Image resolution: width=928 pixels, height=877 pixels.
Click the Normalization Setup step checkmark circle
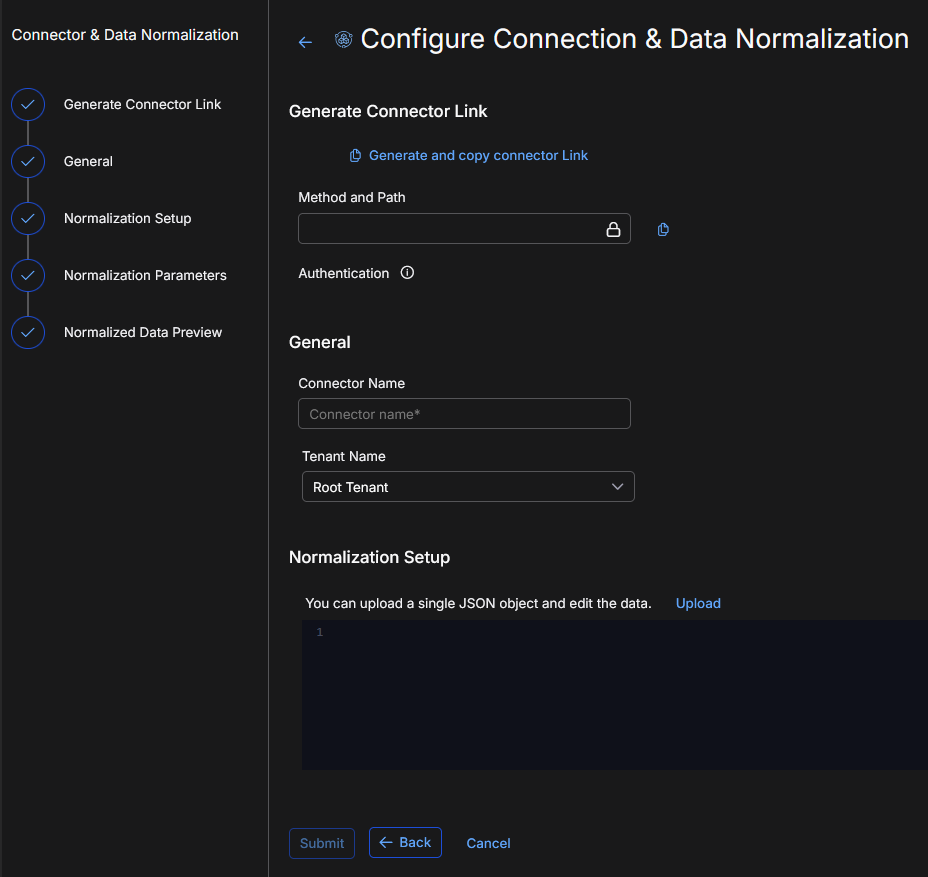point(28,218)
